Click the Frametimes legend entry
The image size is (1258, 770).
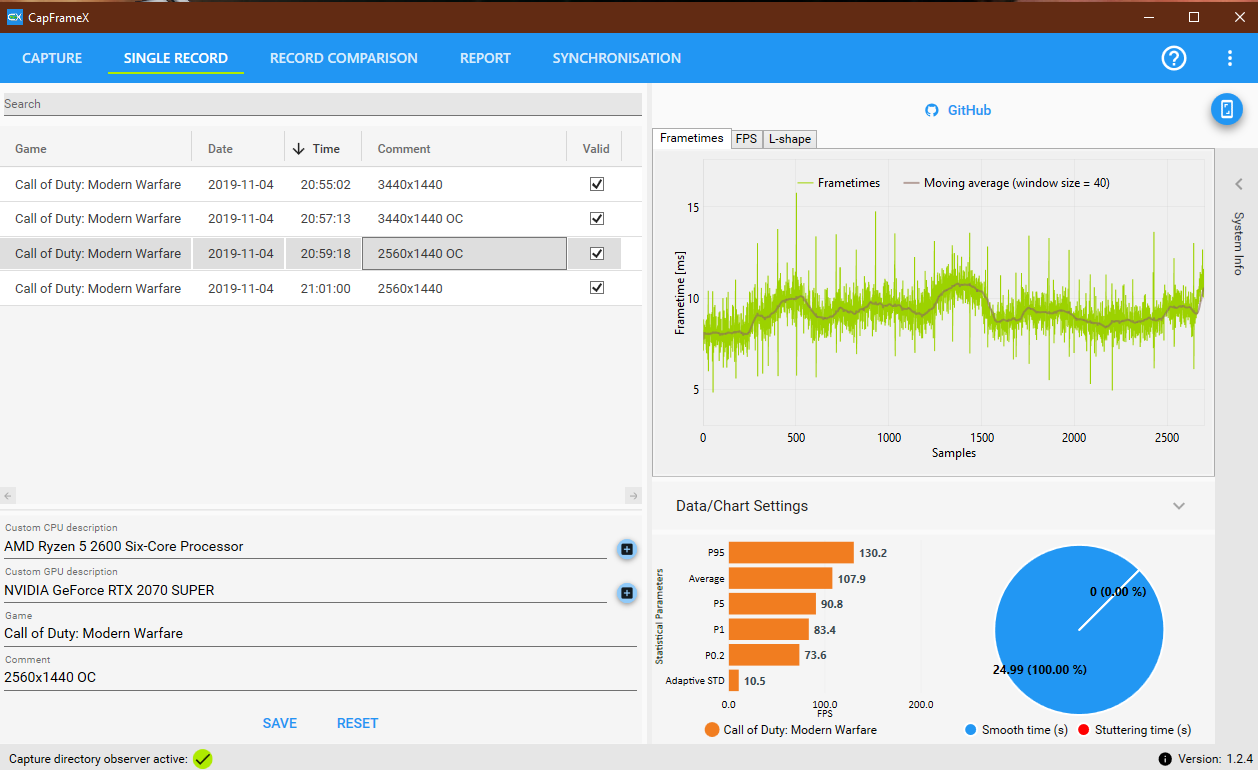tap(838, 183)
